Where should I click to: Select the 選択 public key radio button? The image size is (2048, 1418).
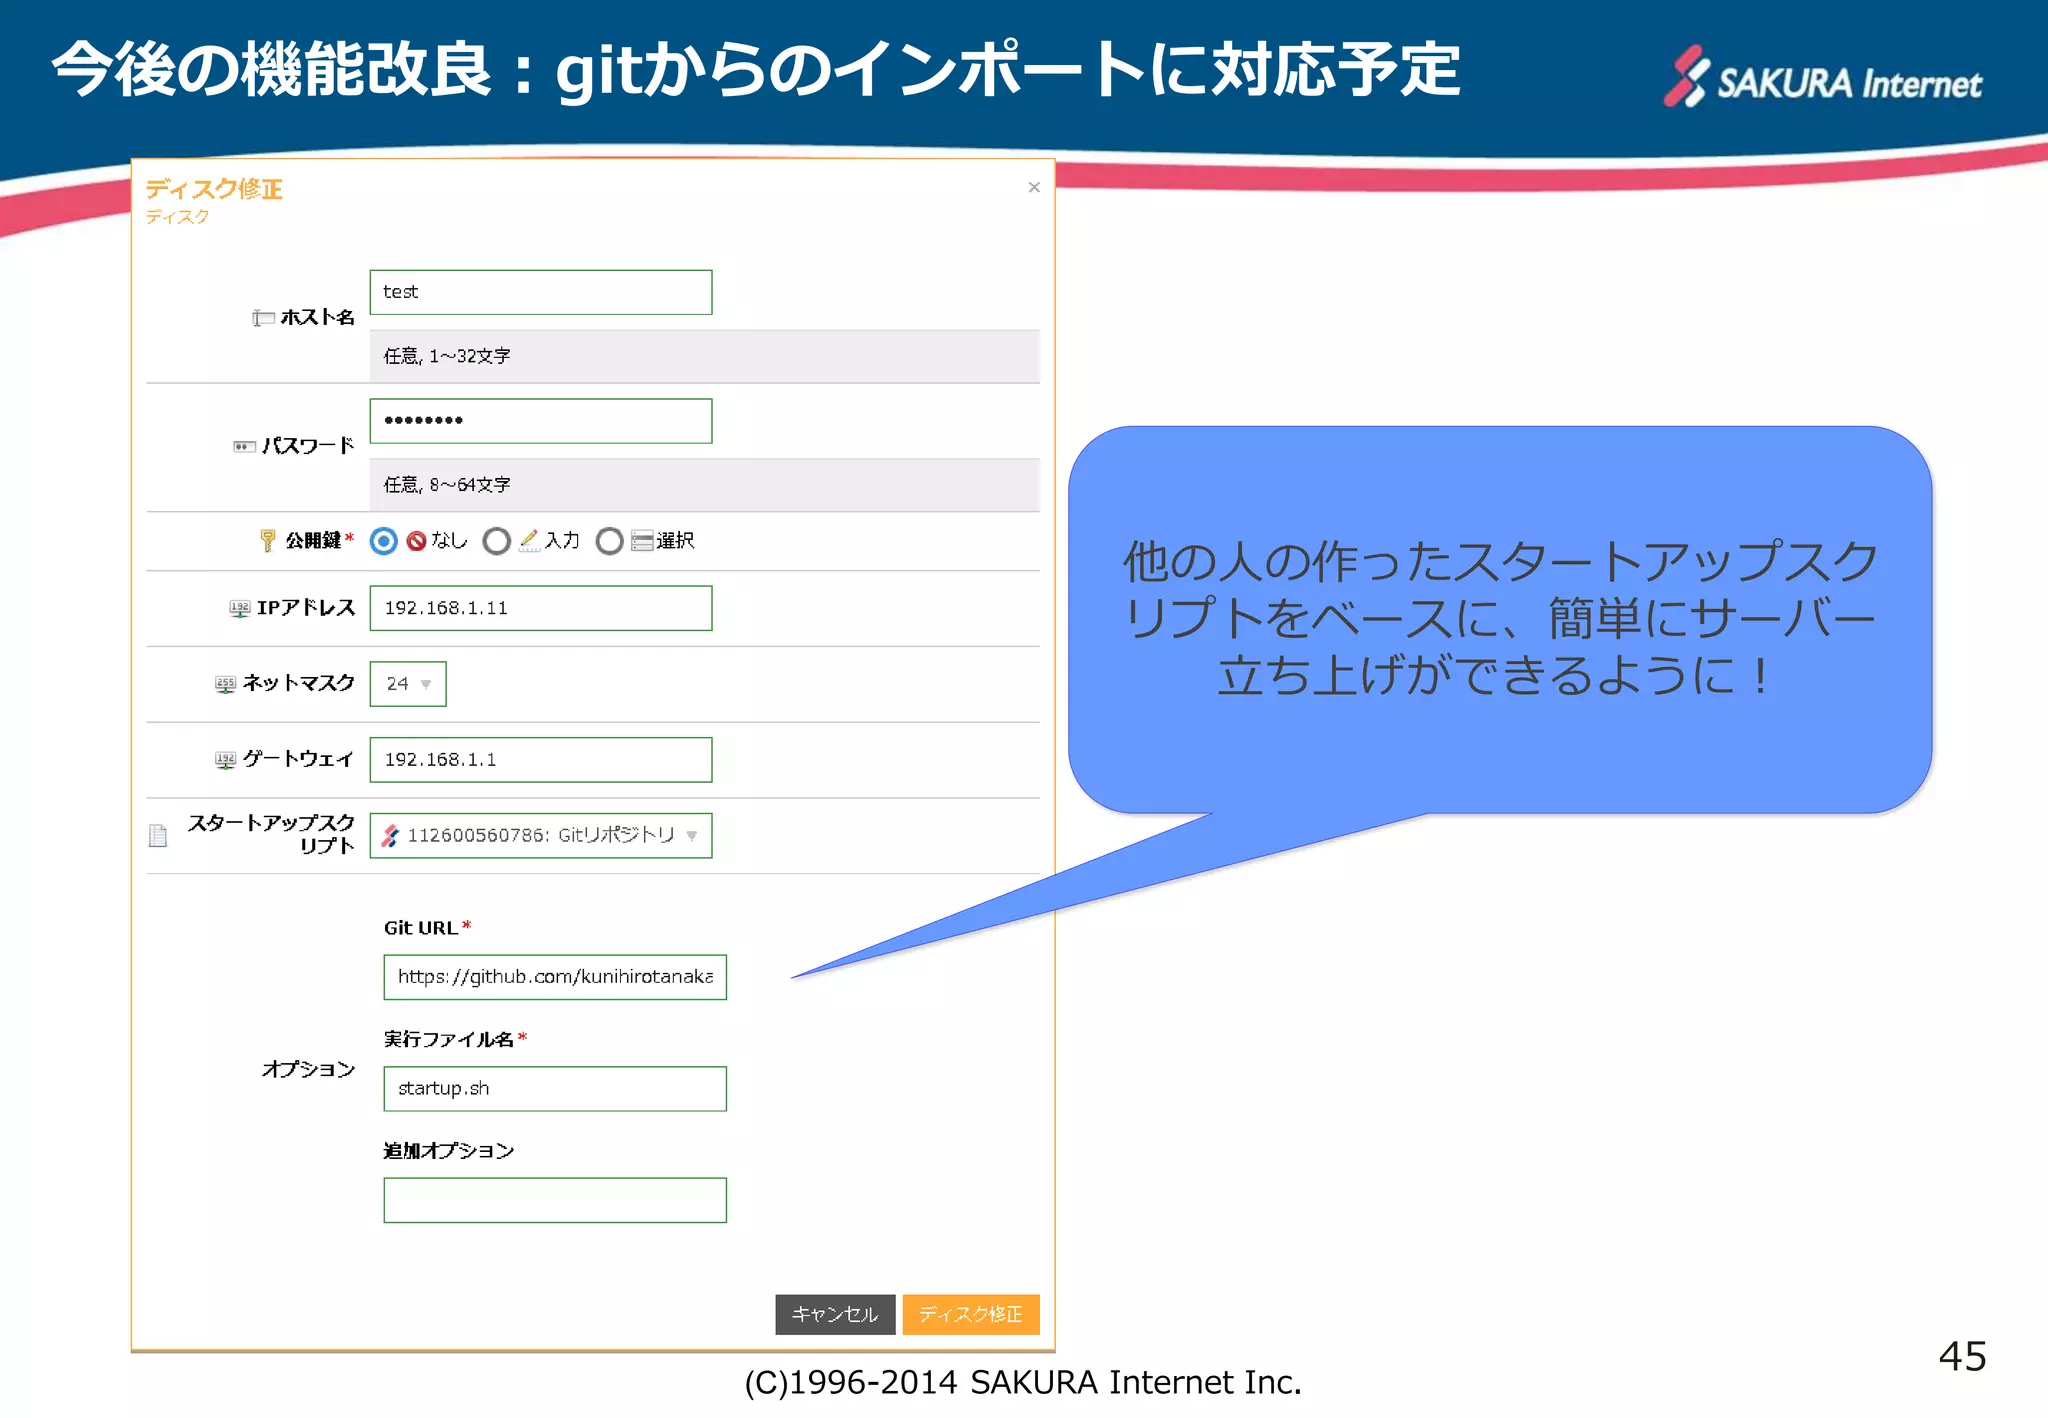[x=610, y=541]
